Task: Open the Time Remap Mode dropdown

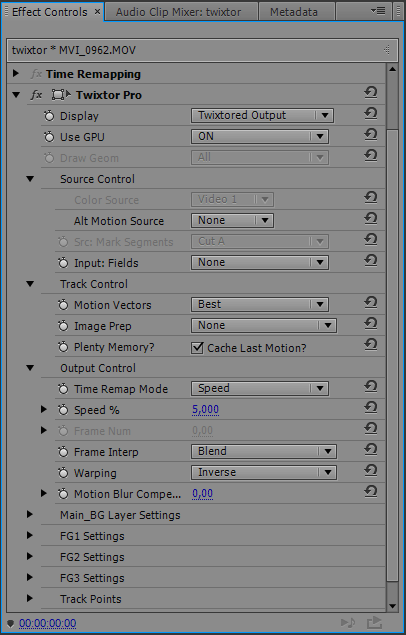Action: tap(260, 388)
